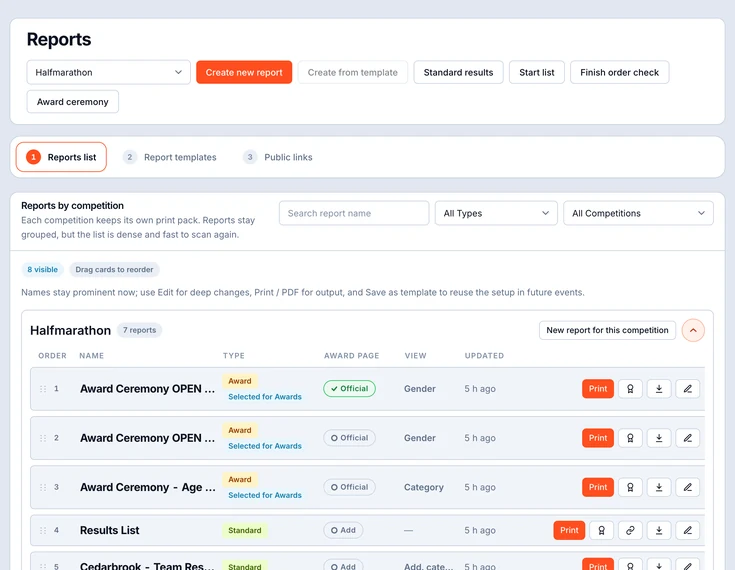Mark Award Ceremony - Age as Official

[x=349, y=487]
